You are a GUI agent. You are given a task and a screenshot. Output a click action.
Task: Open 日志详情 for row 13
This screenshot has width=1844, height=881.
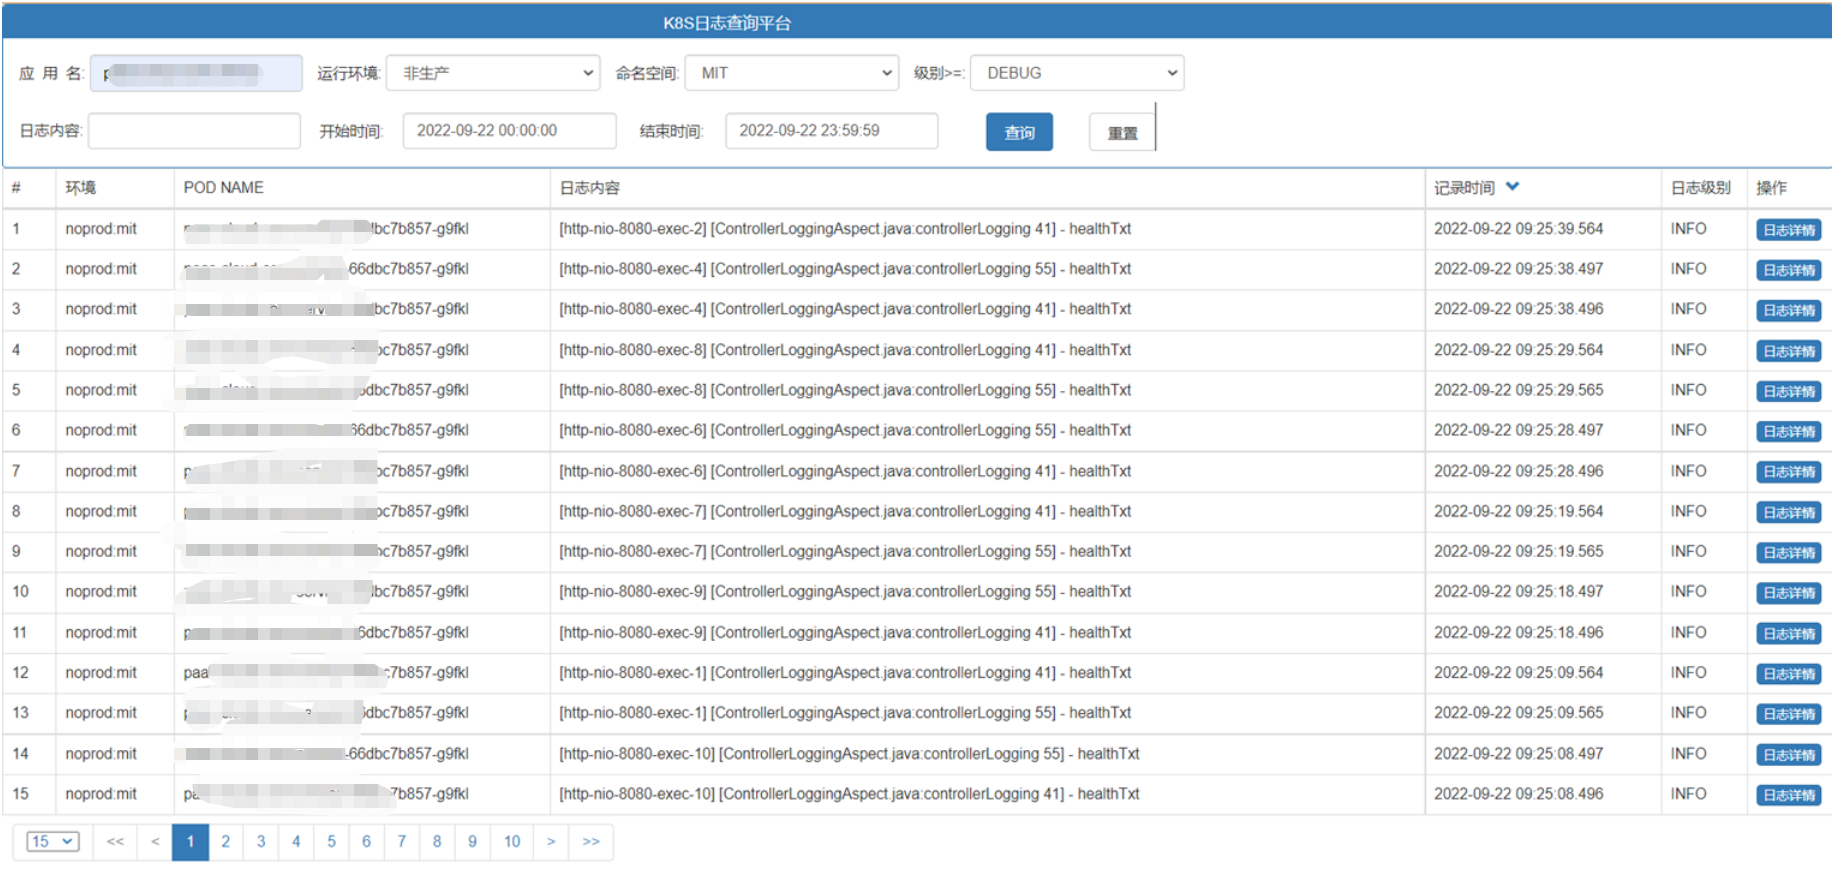coord(1788,714)
